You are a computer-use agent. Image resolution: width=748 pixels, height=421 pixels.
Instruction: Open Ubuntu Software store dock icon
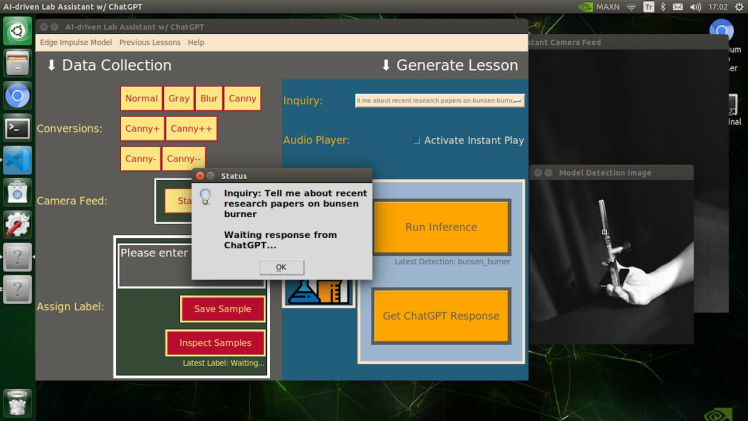18,193
